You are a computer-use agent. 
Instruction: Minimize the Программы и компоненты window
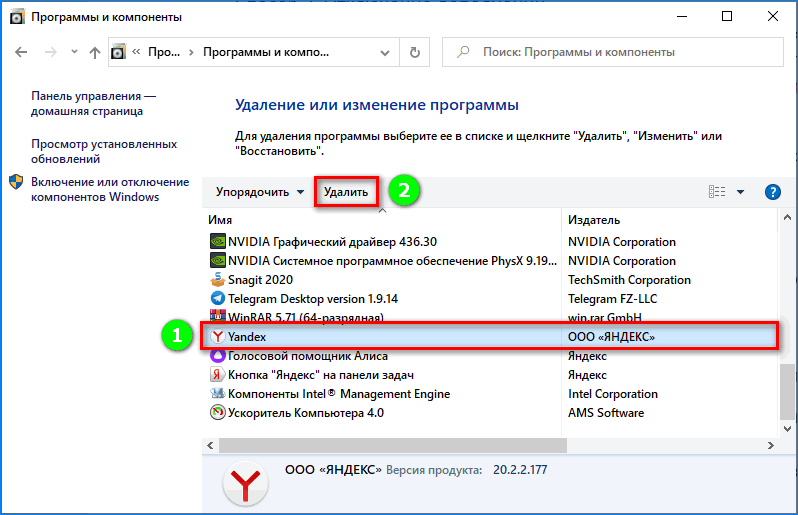(x=682, y=16)
